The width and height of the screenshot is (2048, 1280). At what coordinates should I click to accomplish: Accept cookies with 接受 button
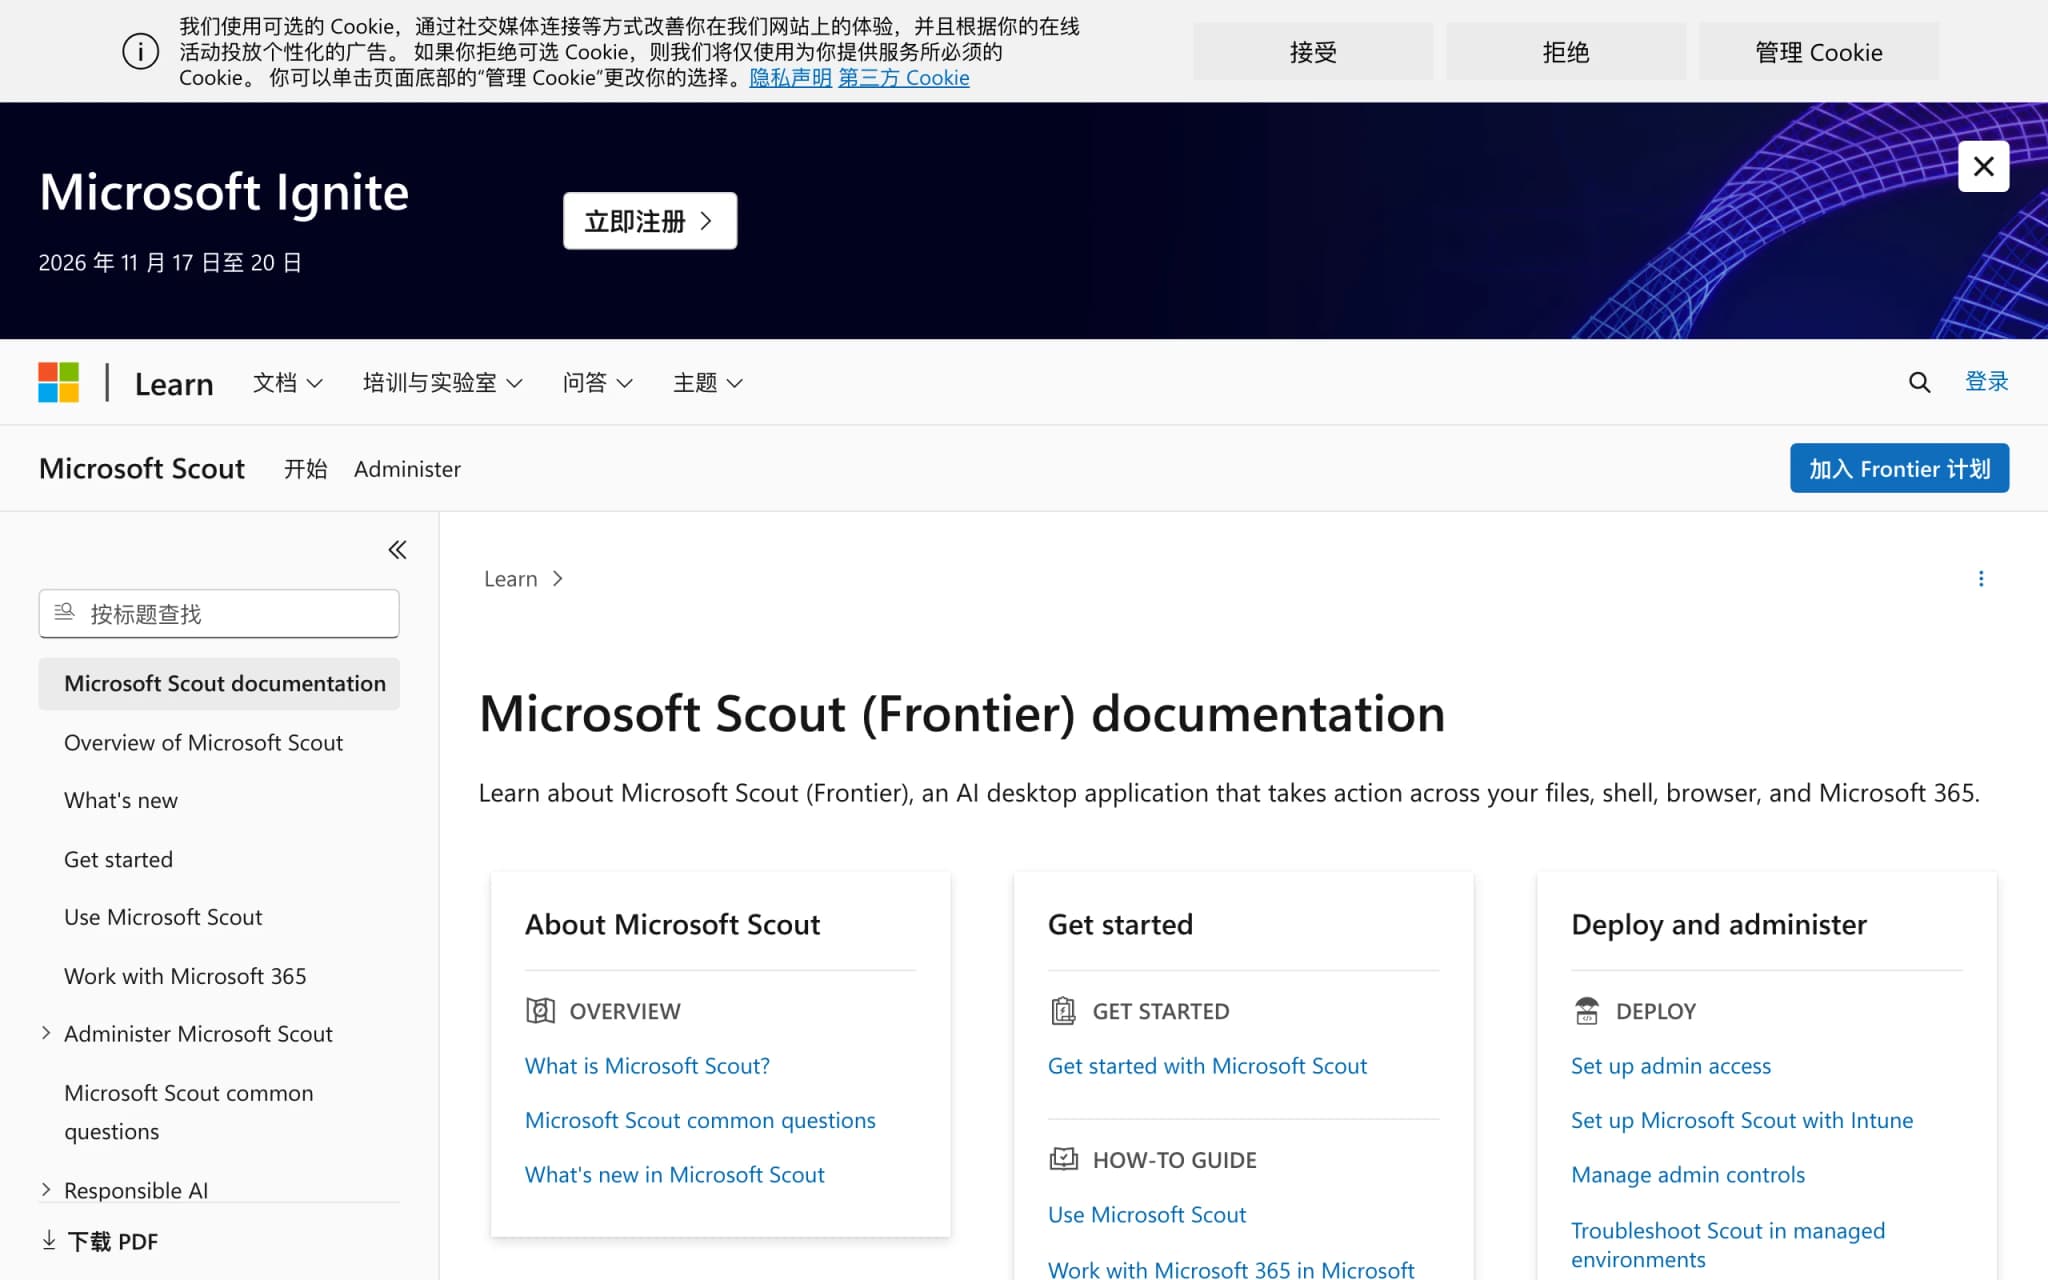[1313, 52]
